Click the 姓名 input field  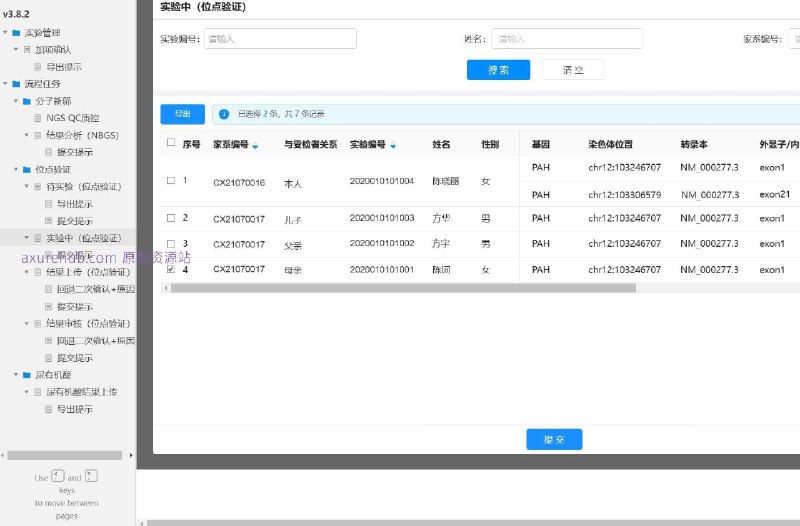(567, 39)
